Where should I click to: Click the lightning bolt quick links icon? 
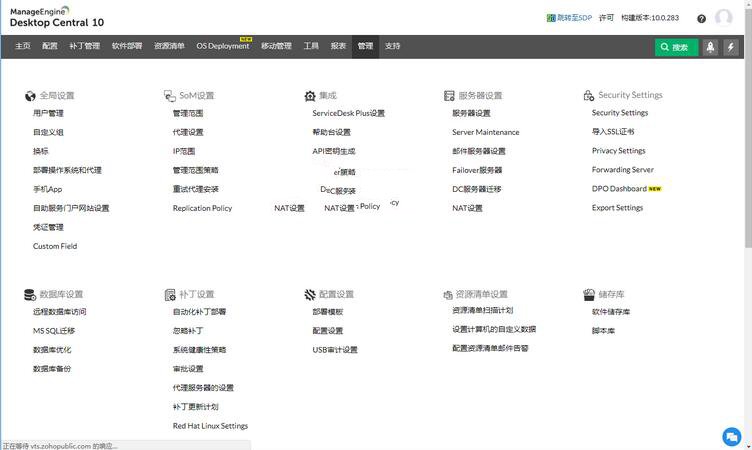731,47
